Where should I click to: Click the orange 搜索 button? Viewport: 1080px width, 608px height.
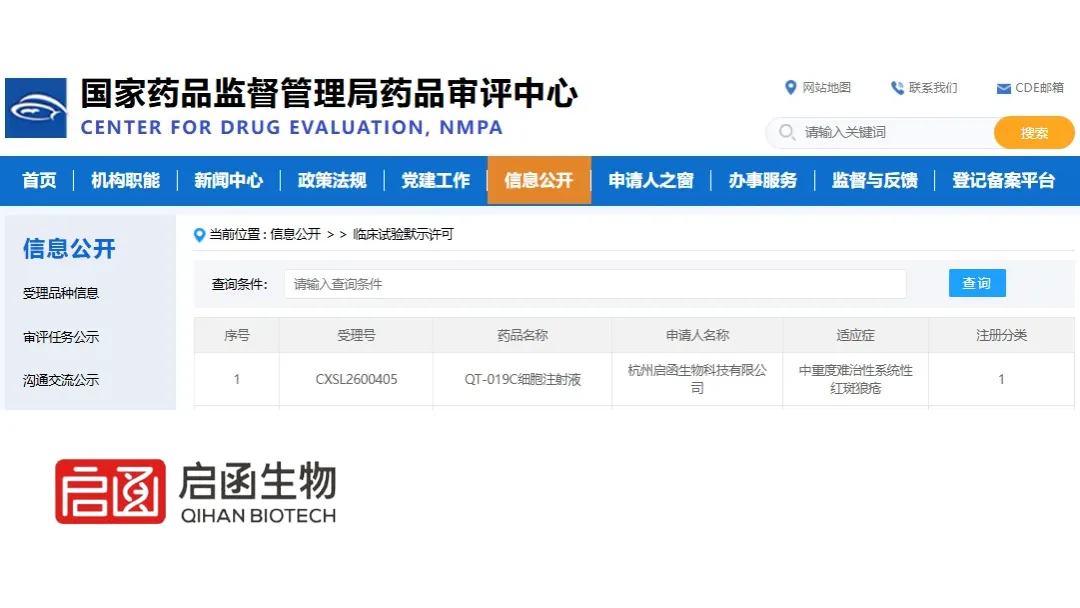[1034, 133]
